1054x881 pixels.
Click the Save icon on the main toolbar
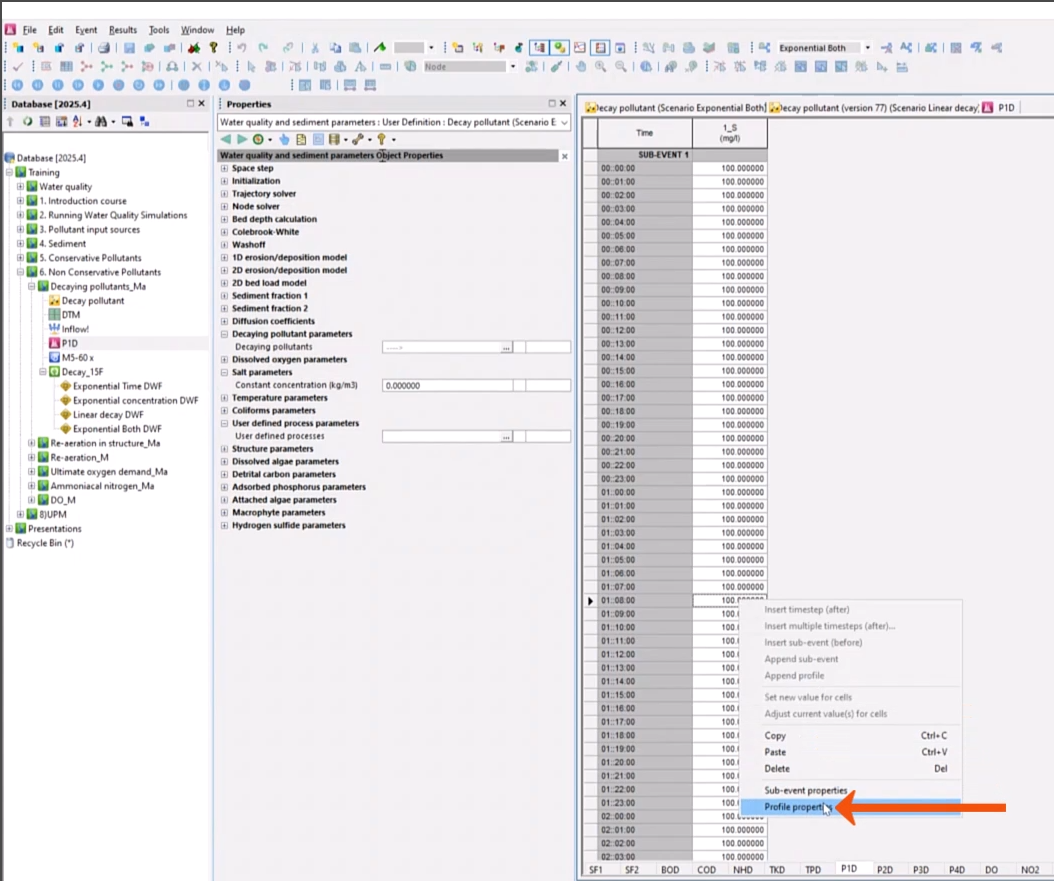[129, 47]
